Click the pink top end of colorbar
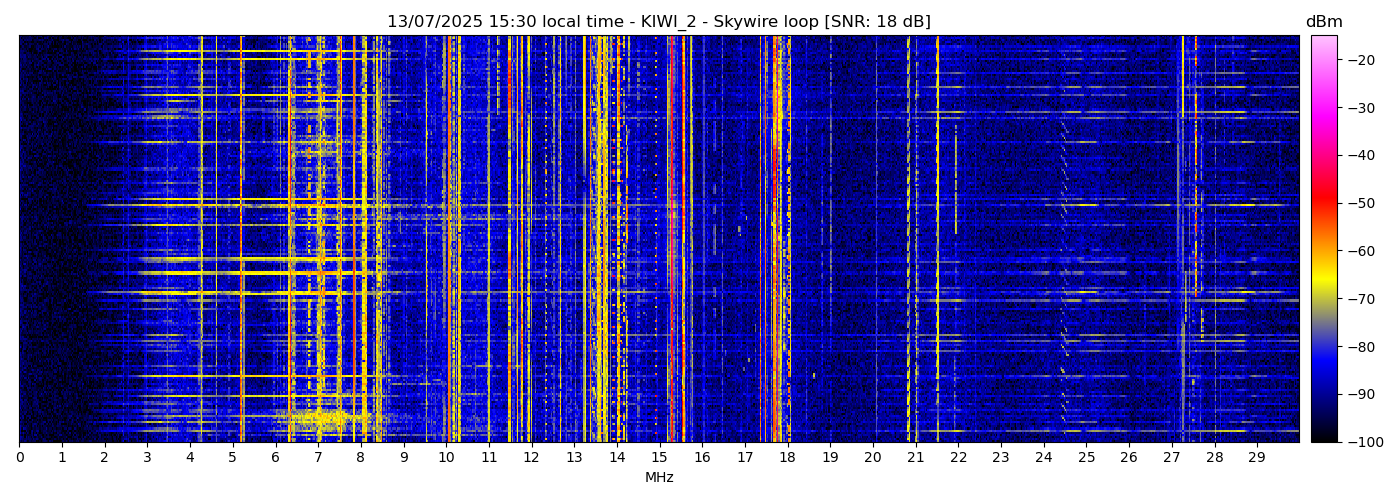Image resolution: width=1400 pixels, height=500 pixels. click(x=1324, y=40)
